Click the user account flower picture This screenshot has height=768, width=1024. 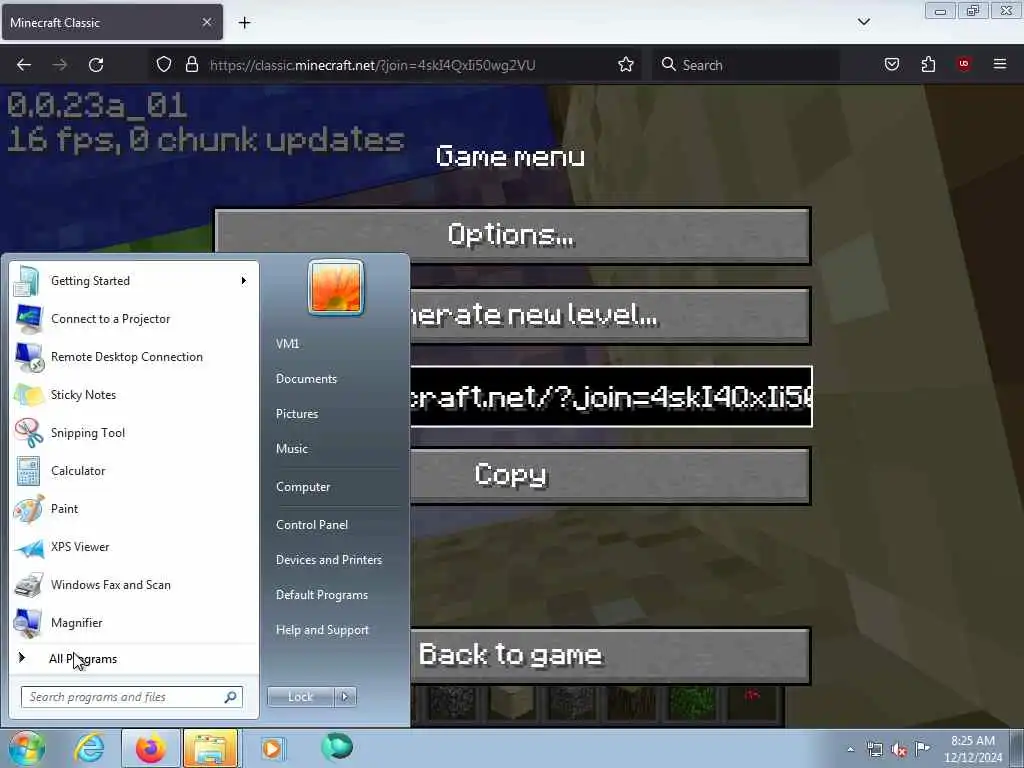[x=336, y=287]
